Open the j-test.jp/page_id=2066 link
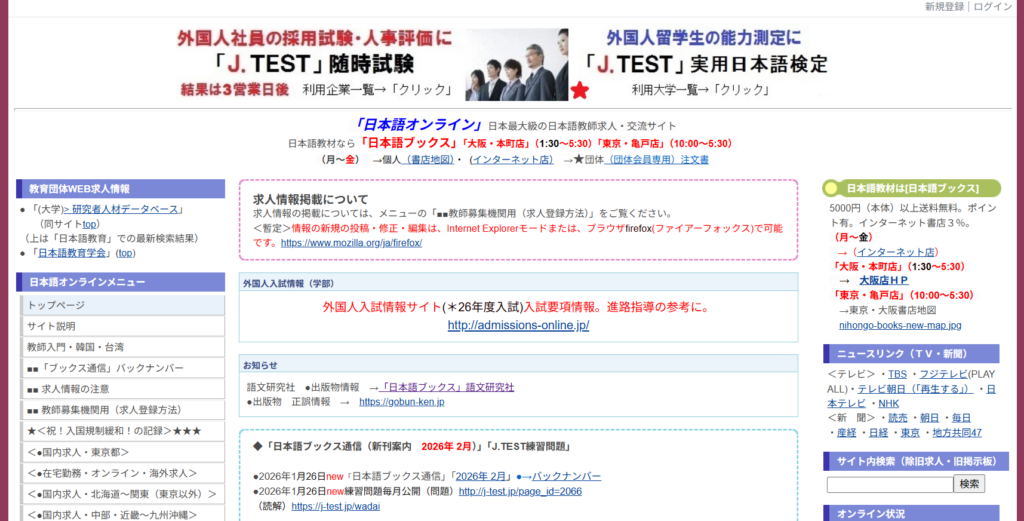Screen dimensions: 1024x521 (x=520, y=491)
